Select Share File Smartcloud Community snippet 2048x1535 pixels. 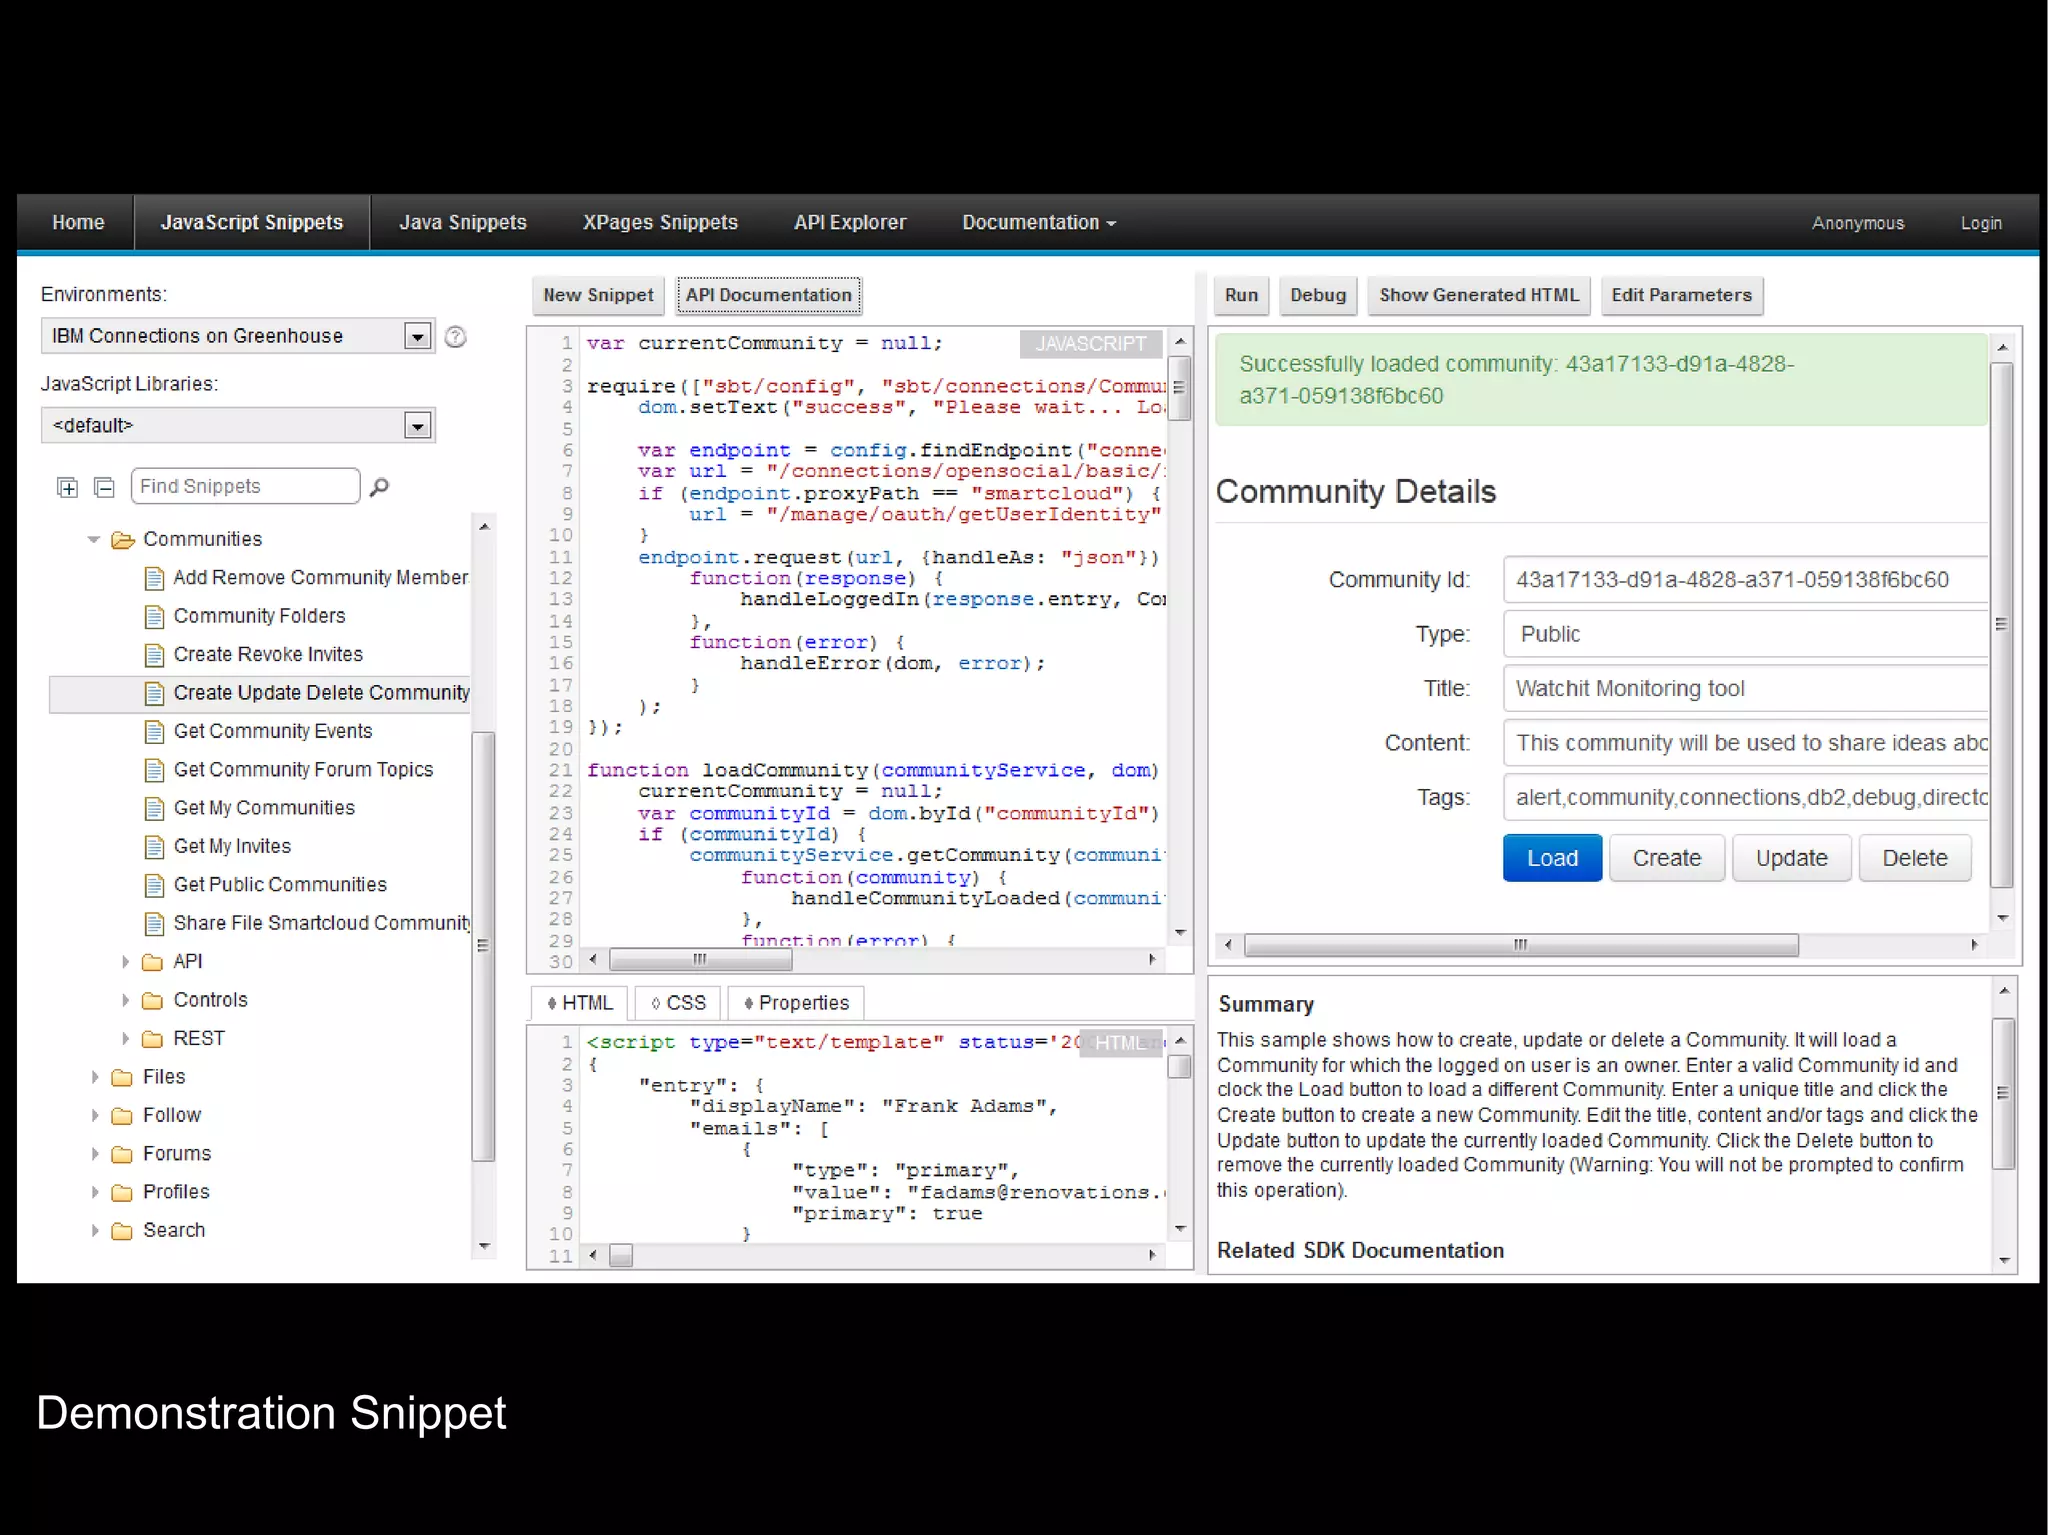coord(321,924)
